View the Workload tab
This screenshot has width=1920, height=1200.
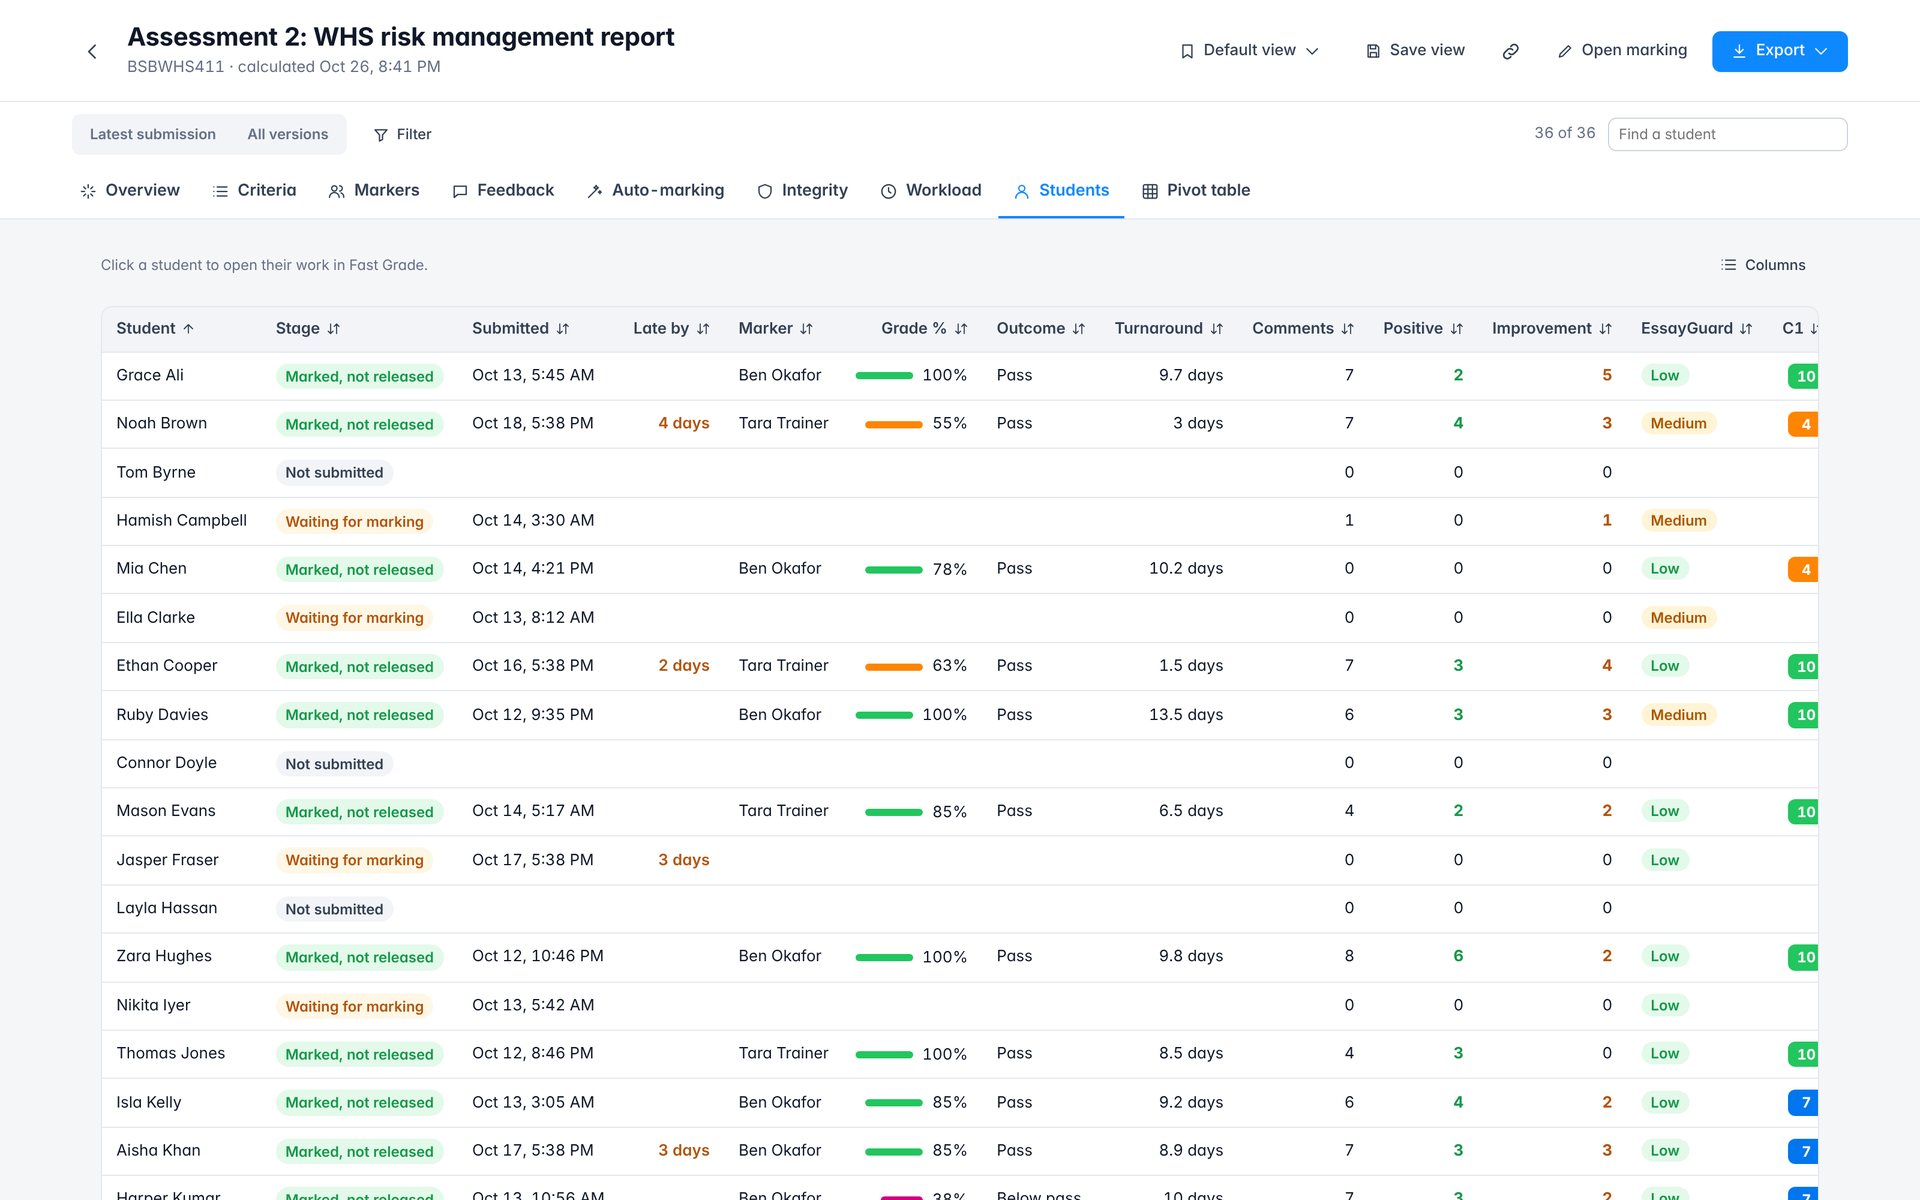pos(931,190)
